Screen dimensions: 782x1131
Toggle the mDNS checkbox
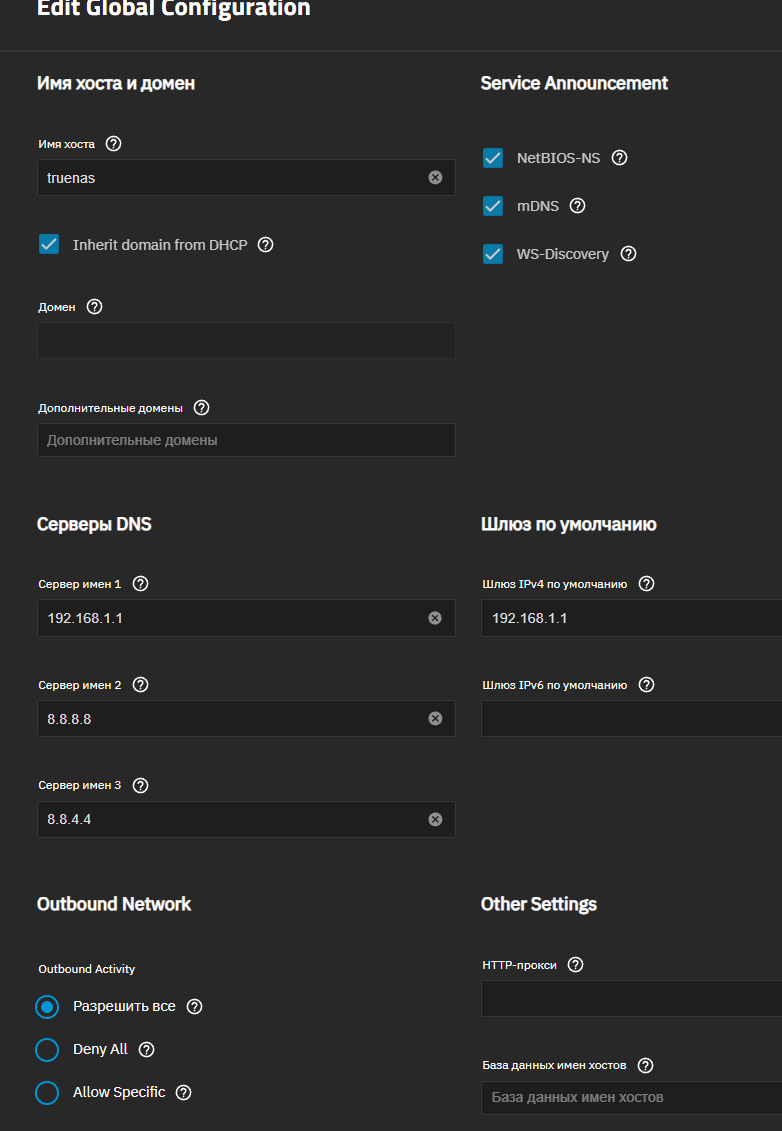point(493,206)
